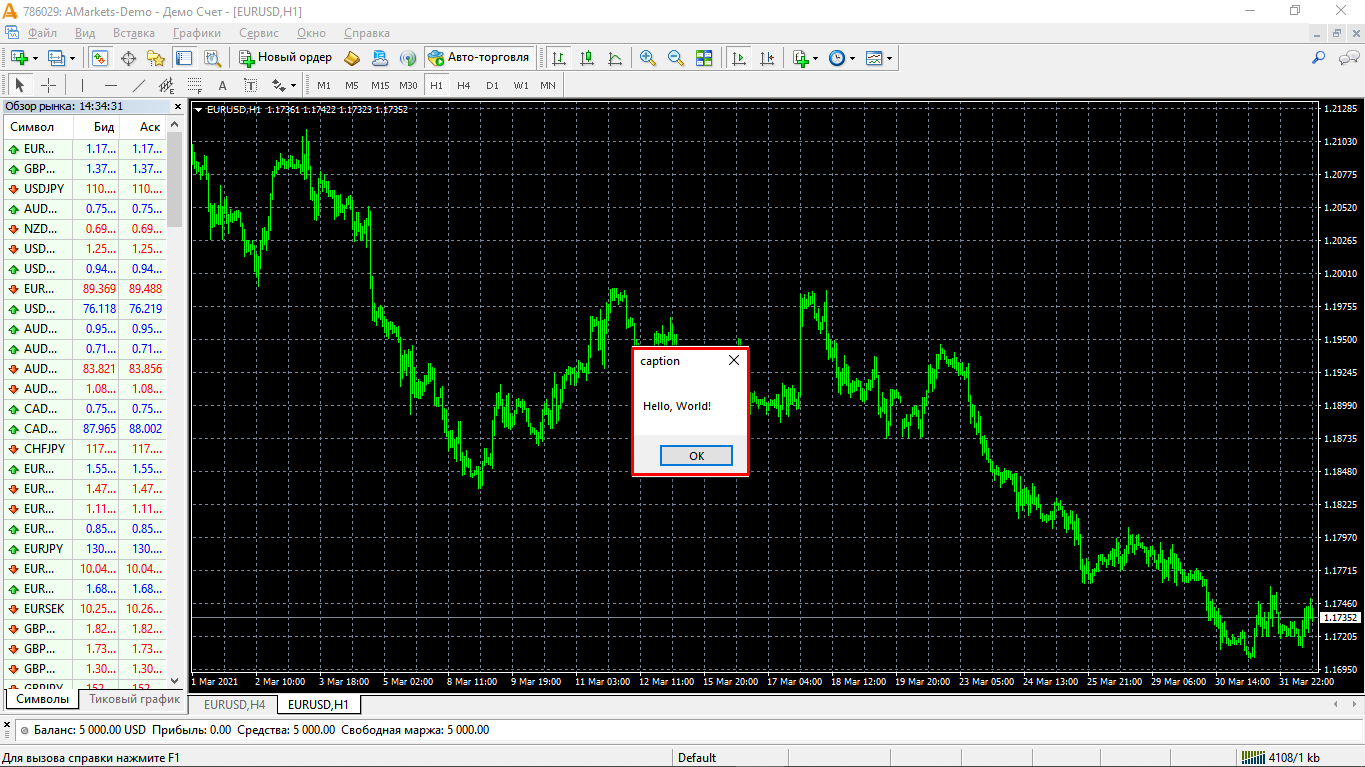Select the Crosshair cursor tool

[48, 85]
